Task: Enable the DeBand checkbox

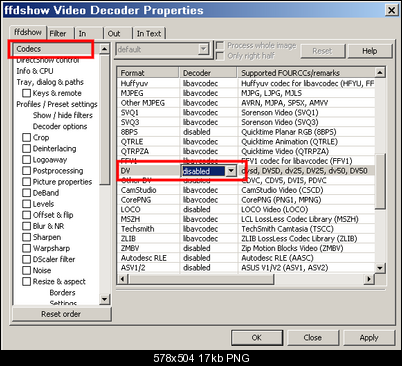Action: 26,193
